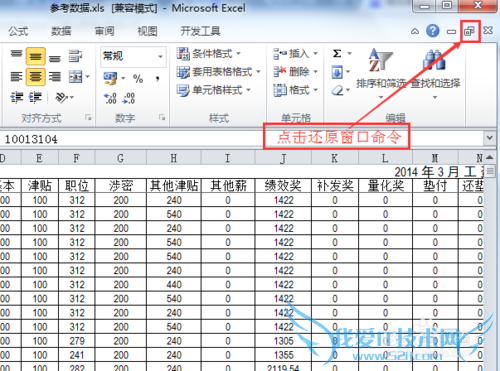Apply percent style
Image resolution: width=500 pixels, height=371 pixels.
(138, 79)
